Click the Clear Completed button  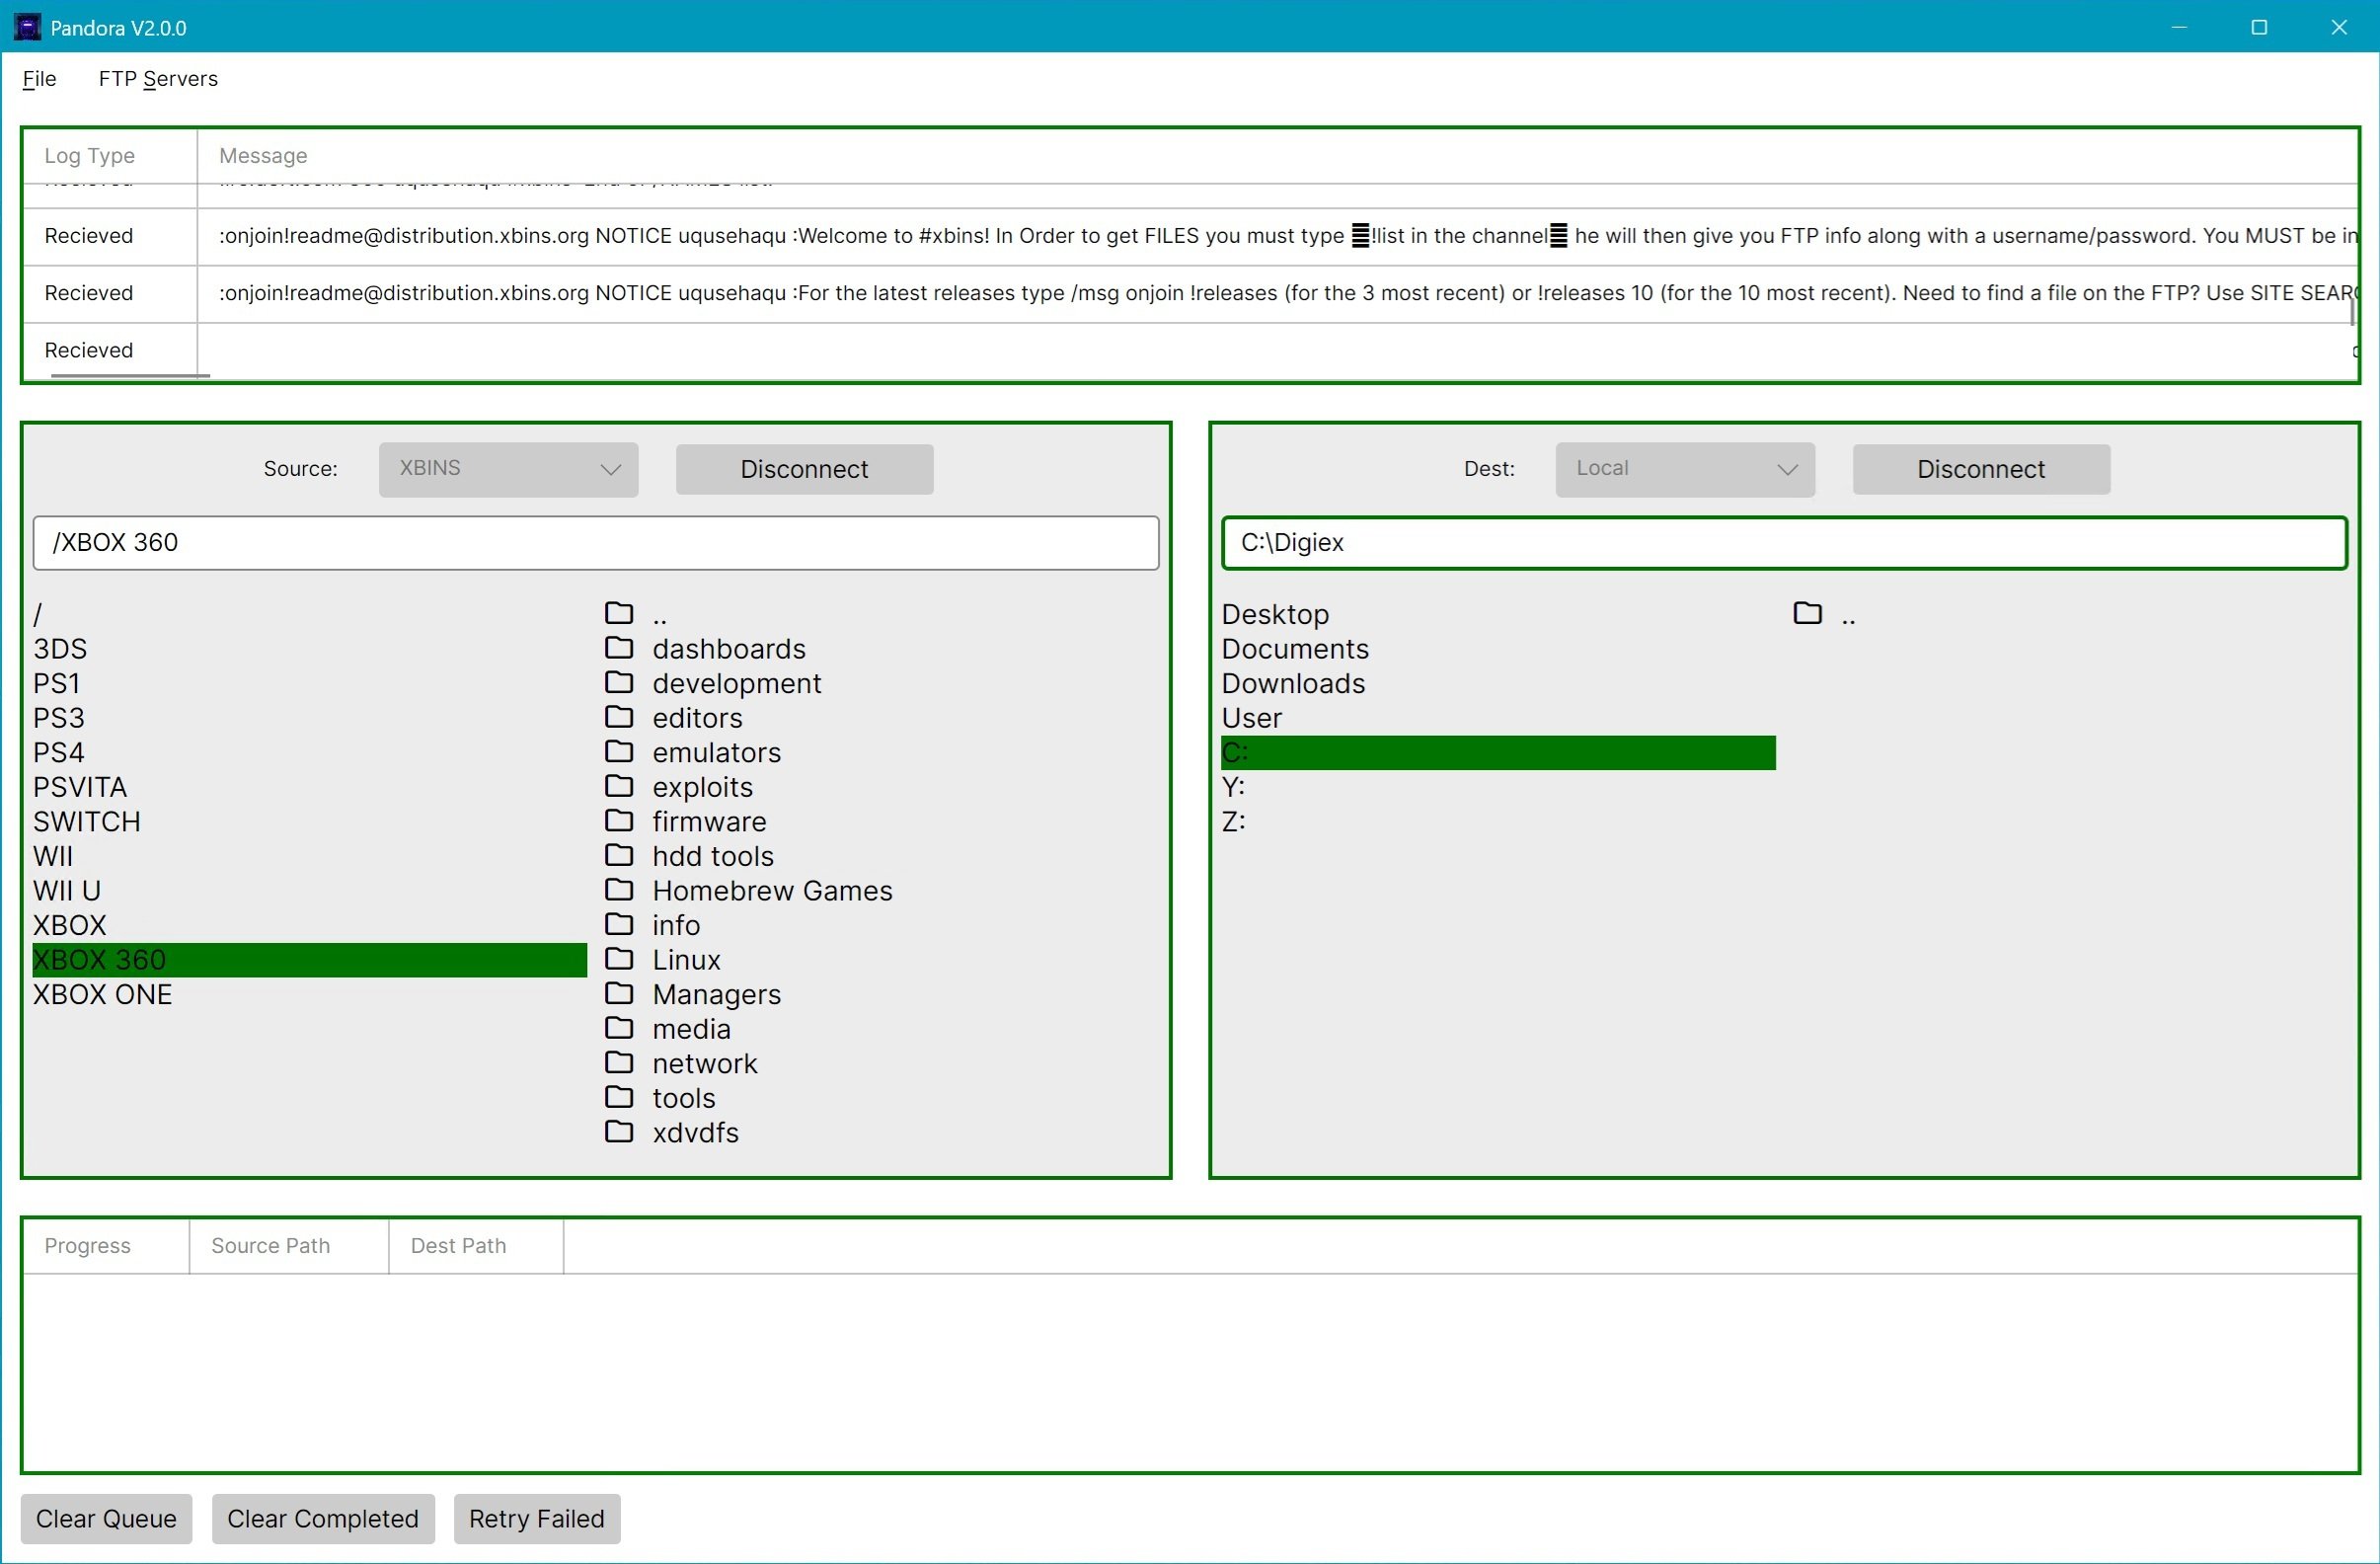point(323,1518)
